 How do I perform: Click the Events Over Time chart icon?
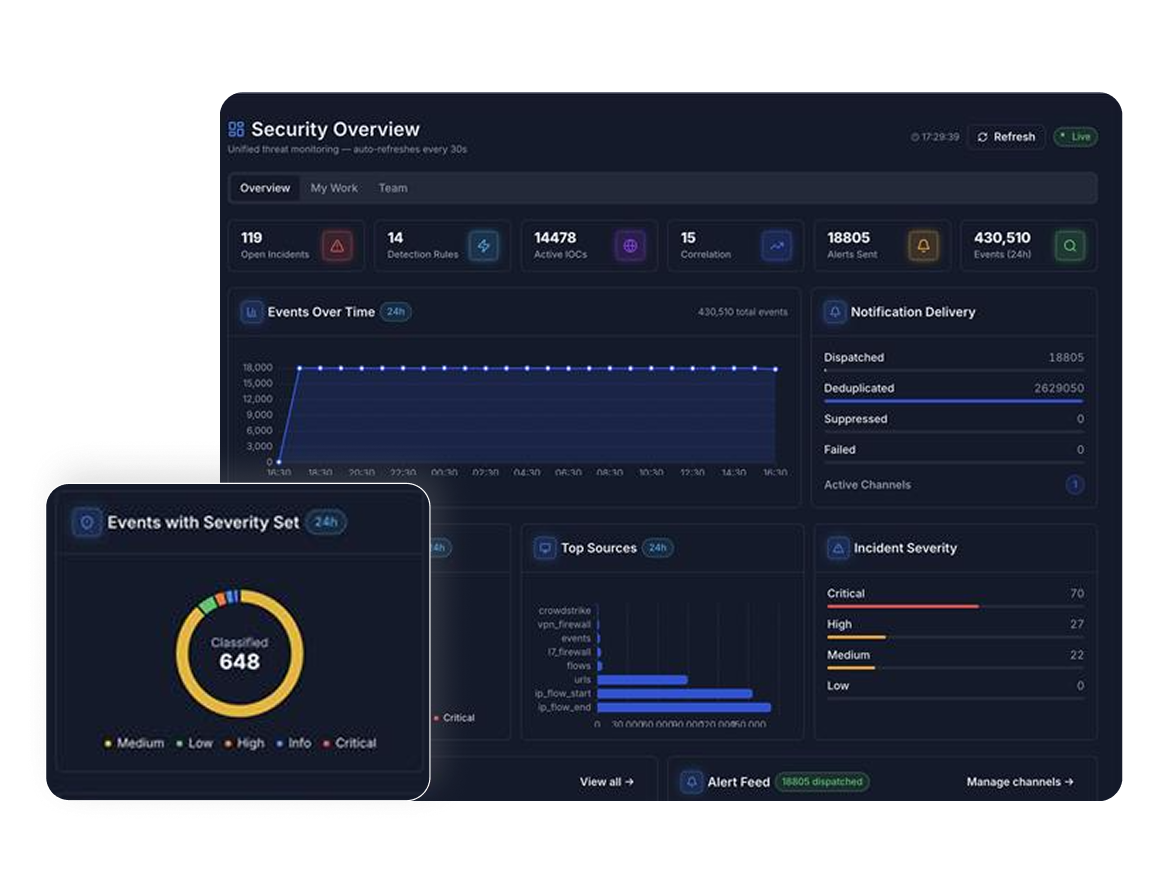(252, 312)
